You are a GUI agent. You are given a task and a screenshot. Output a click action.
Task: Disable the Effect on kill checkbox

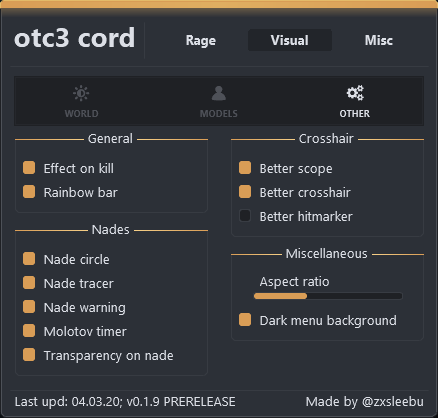[x=29, y=168]
